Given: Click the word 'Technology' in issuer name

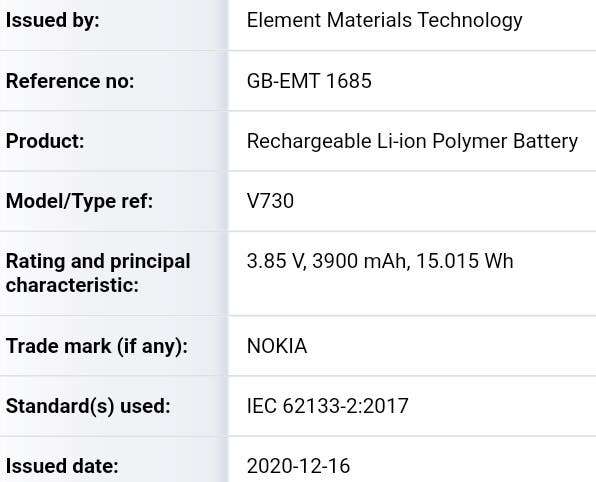Looking at the screenshot, I should pyautogui.click(x=470, y=21).
